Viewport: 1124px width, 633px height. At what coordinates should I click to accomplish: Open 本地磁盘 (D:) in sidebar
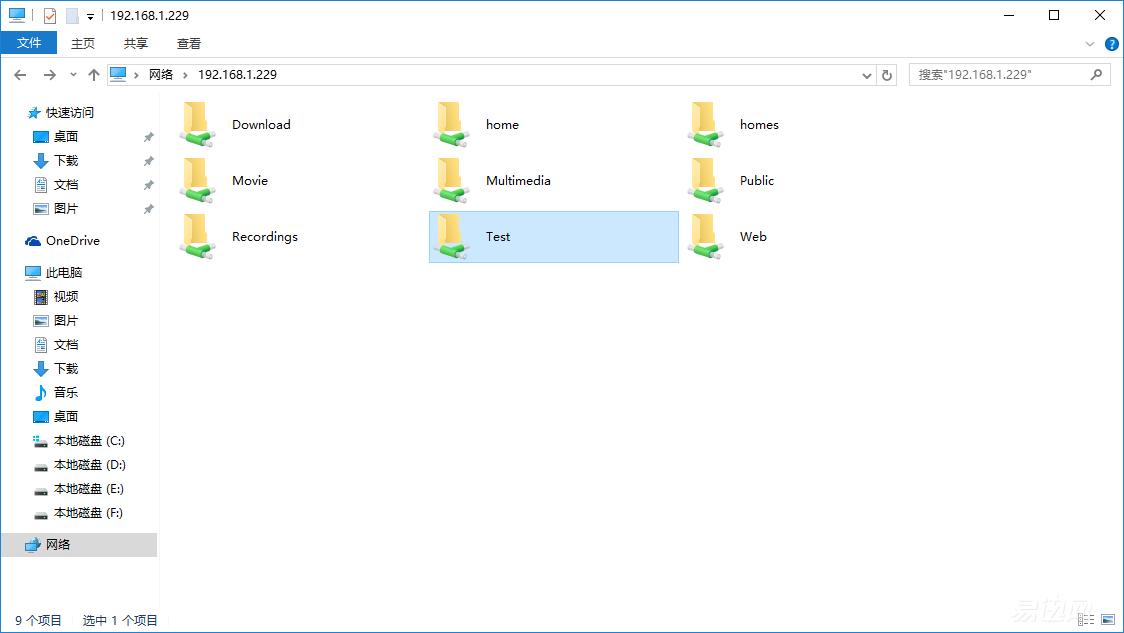click(x=89, y=465)
